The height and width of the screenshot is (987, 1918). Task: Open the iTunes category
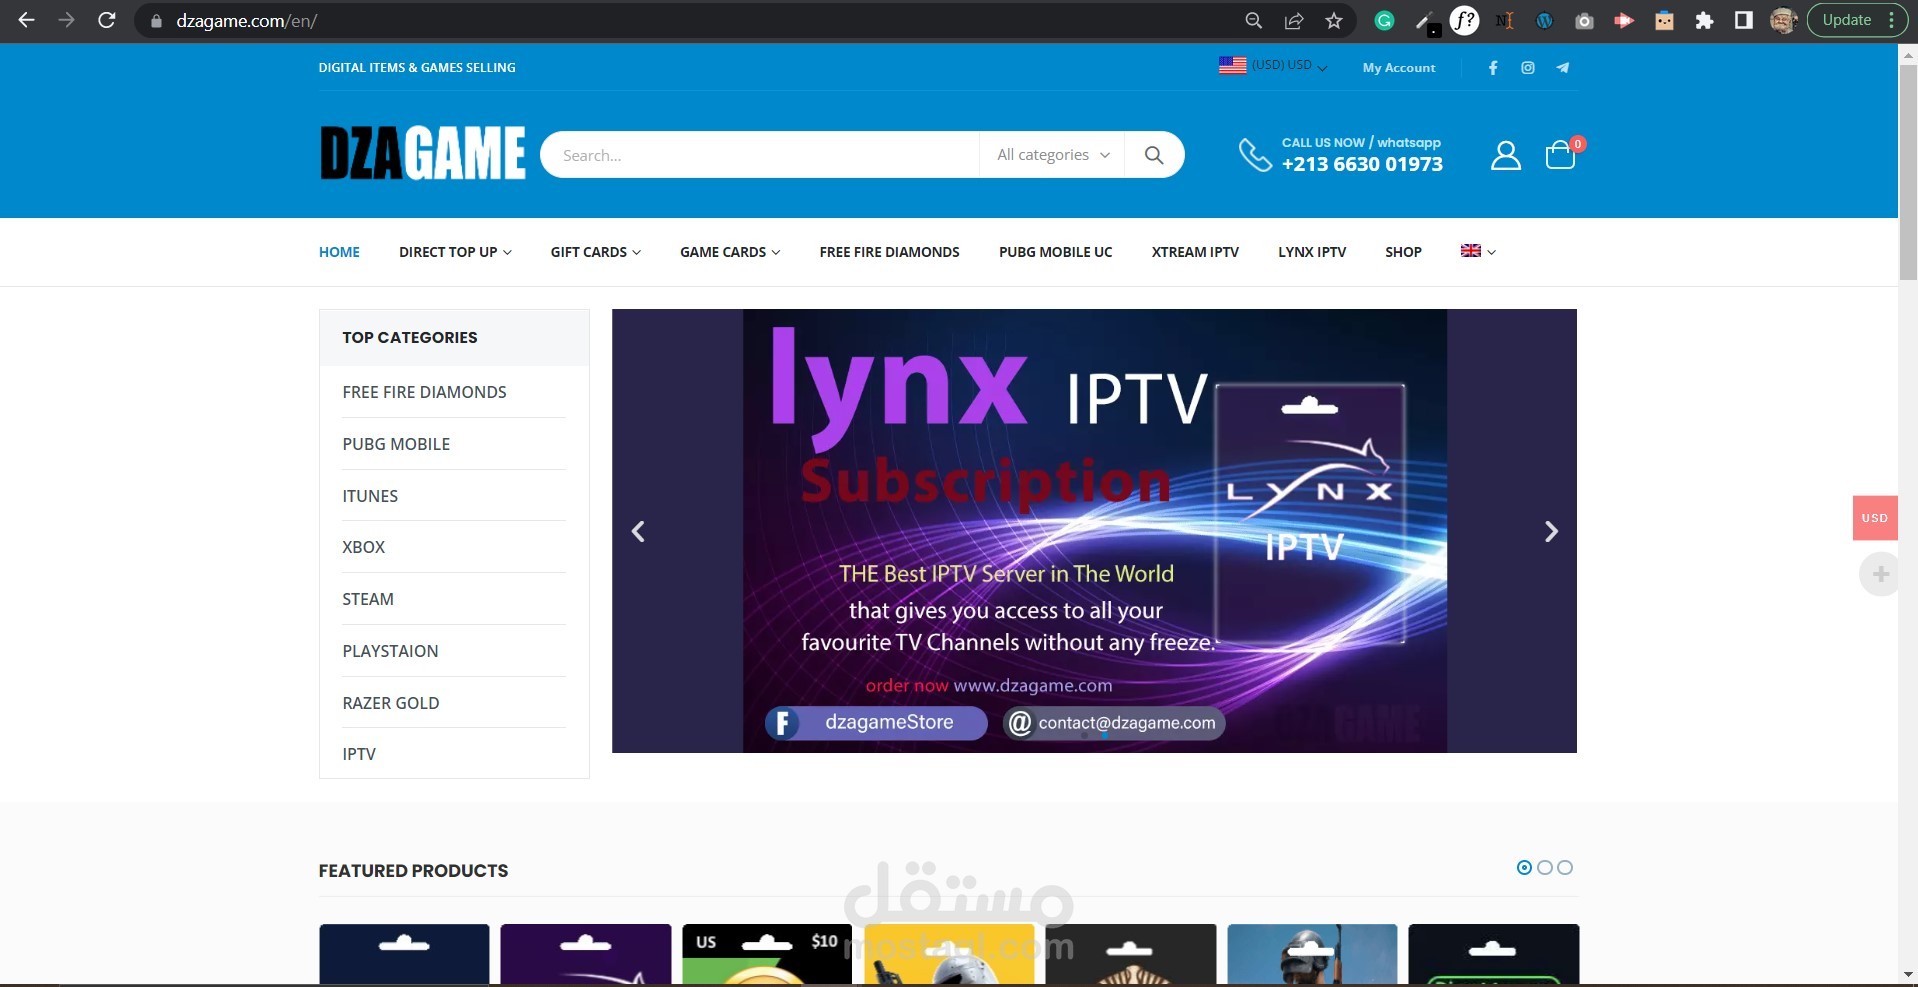coord(370,496)
